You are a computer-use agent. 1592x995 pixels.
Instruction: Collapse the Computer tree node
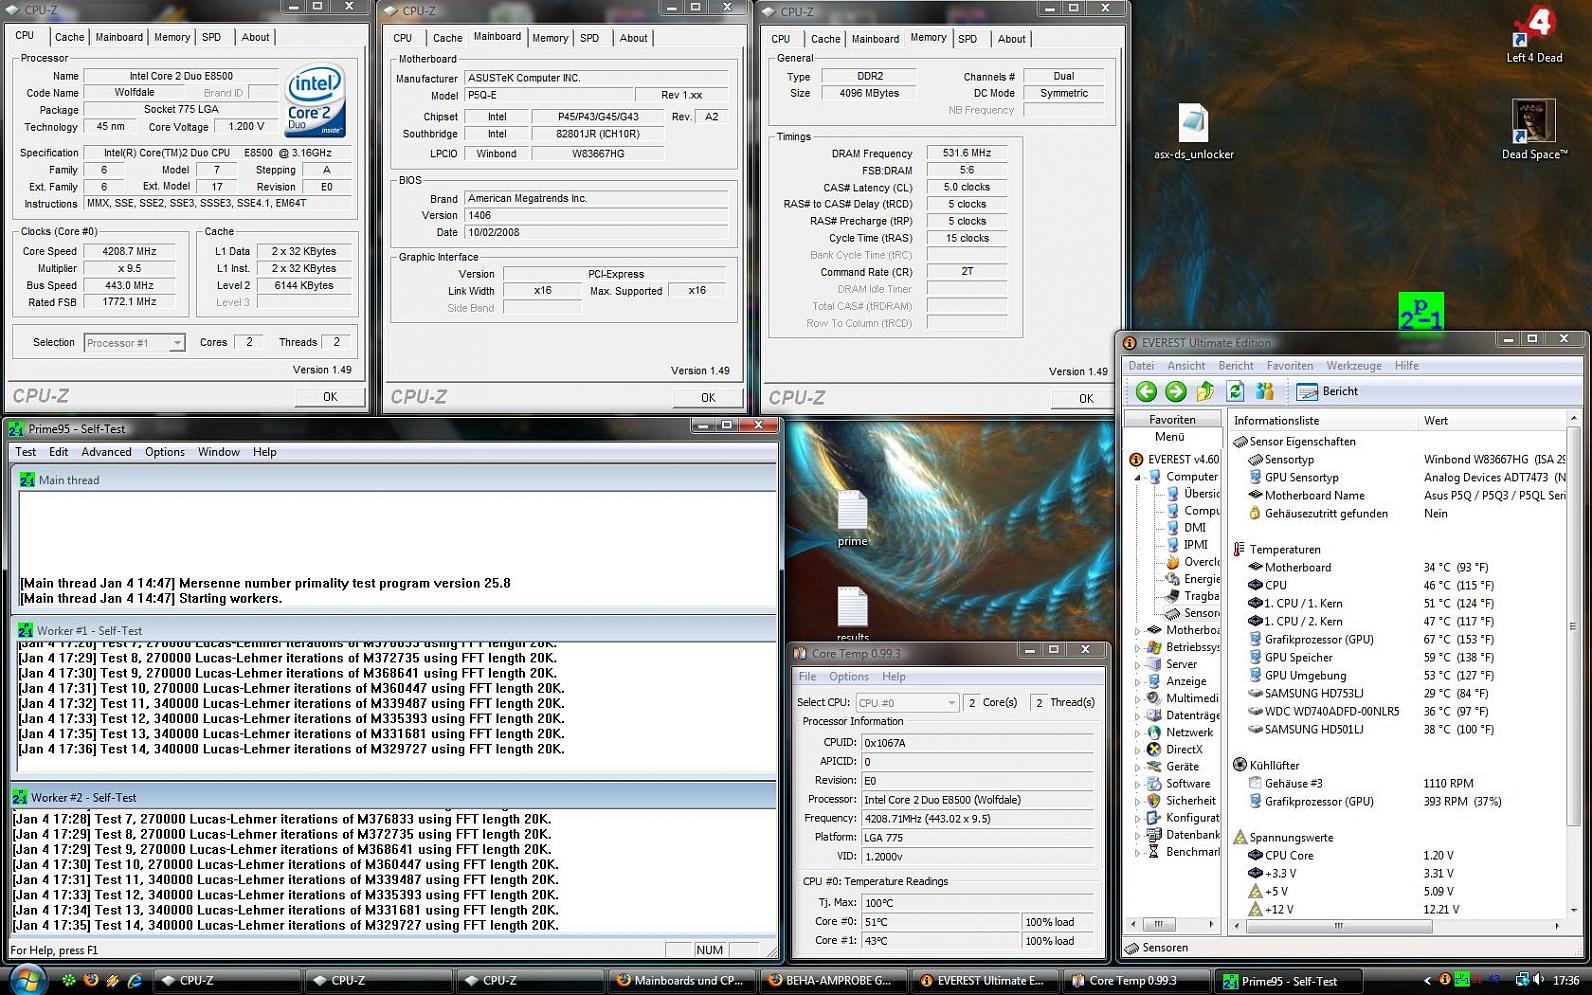point(1137,477)
